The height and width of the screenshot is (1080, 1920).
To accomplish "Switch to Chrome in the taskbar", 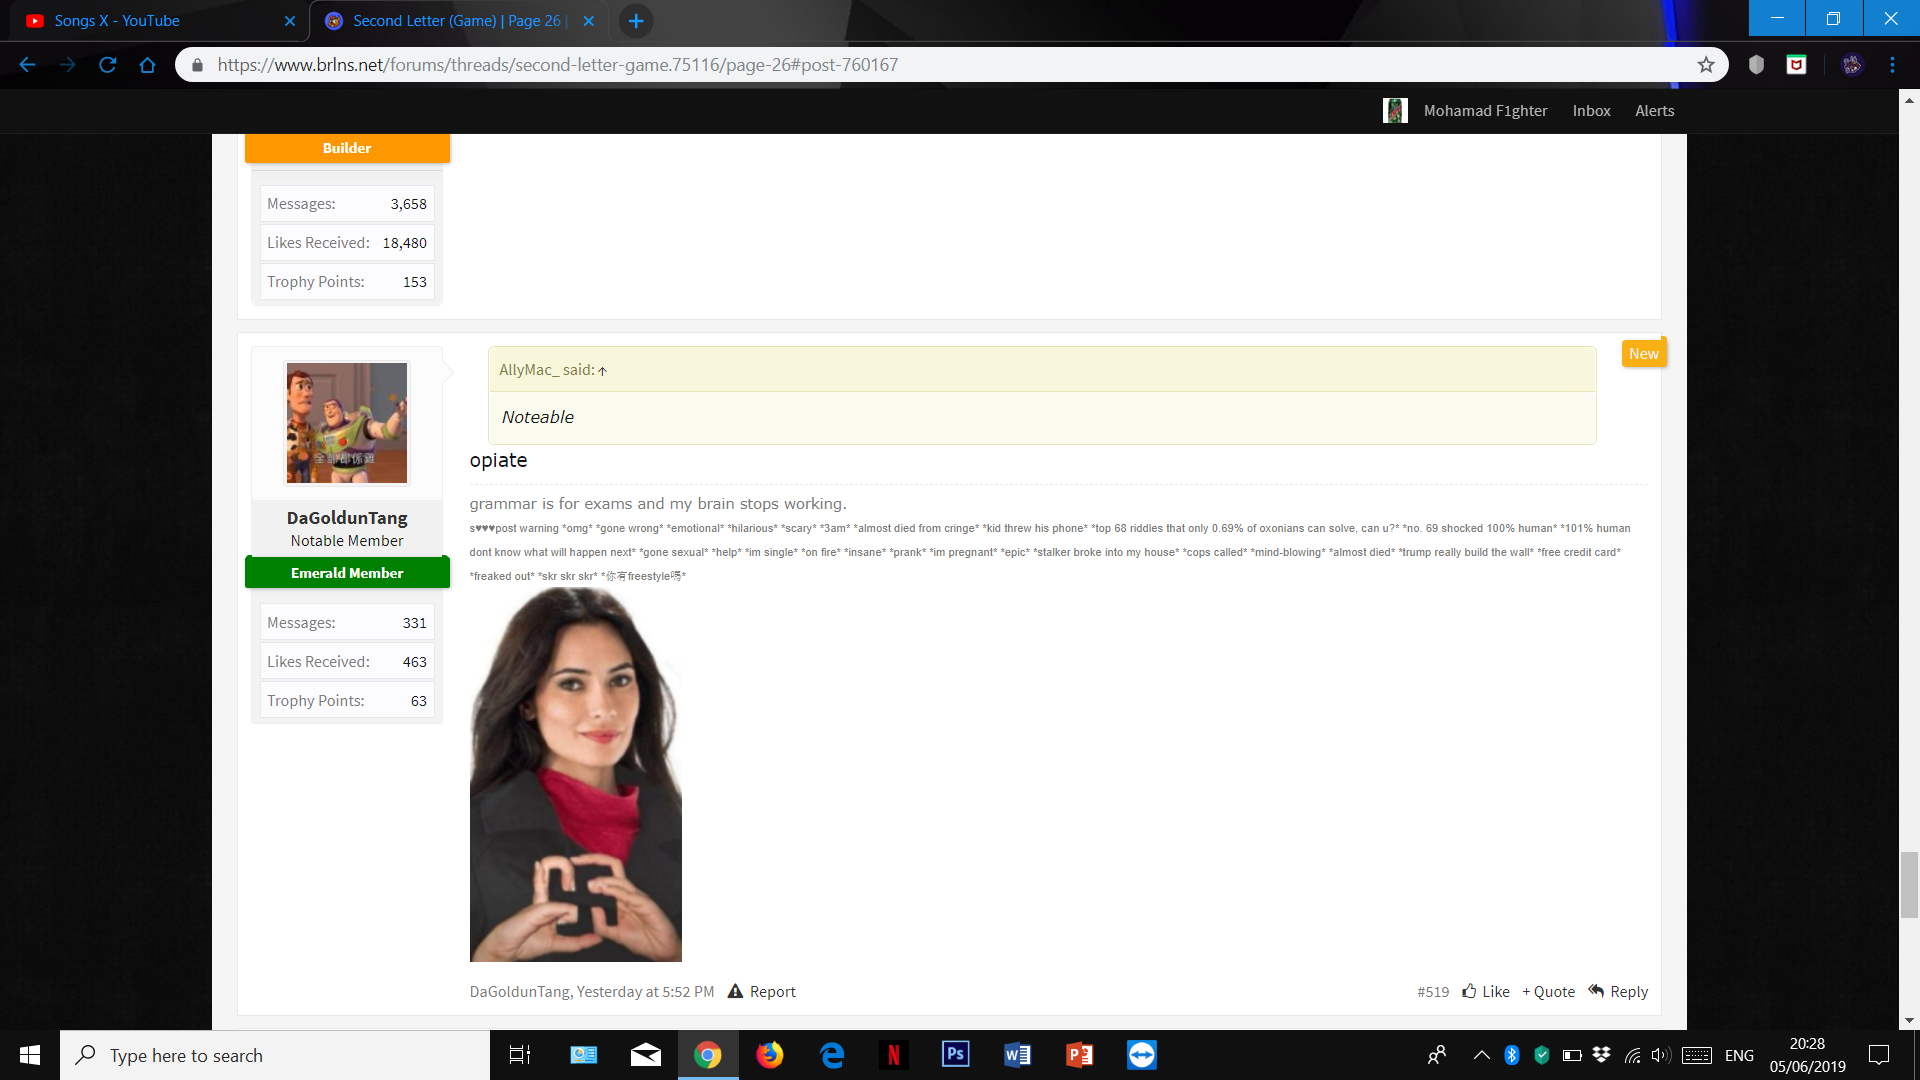I will coord(708,1055).
